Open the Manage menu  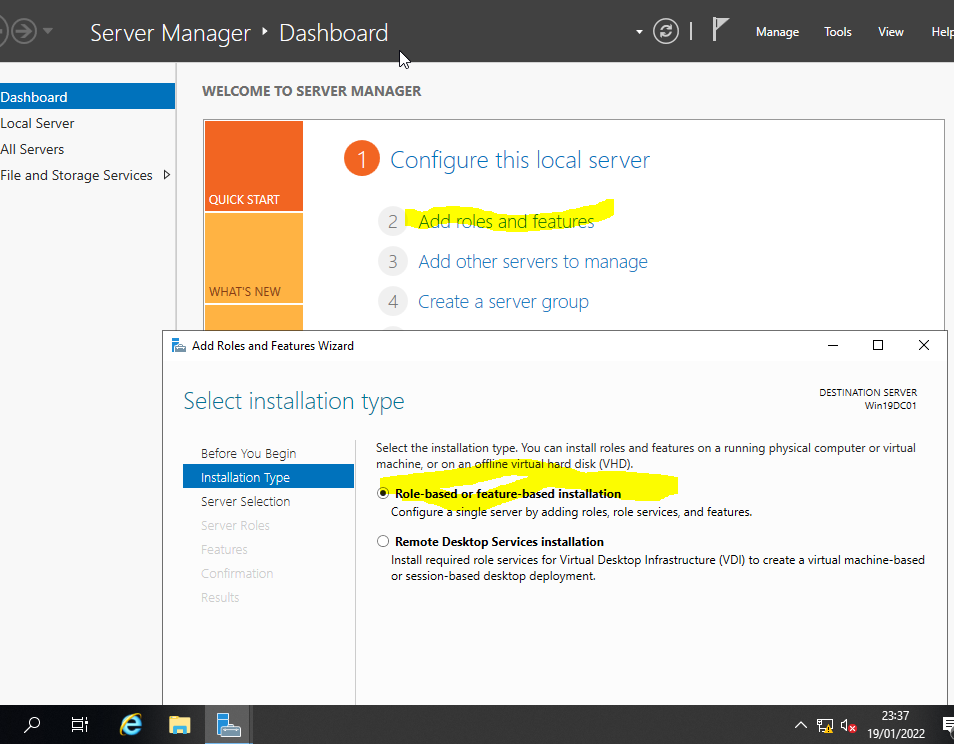pyautogui.click(x=777, y=32)
